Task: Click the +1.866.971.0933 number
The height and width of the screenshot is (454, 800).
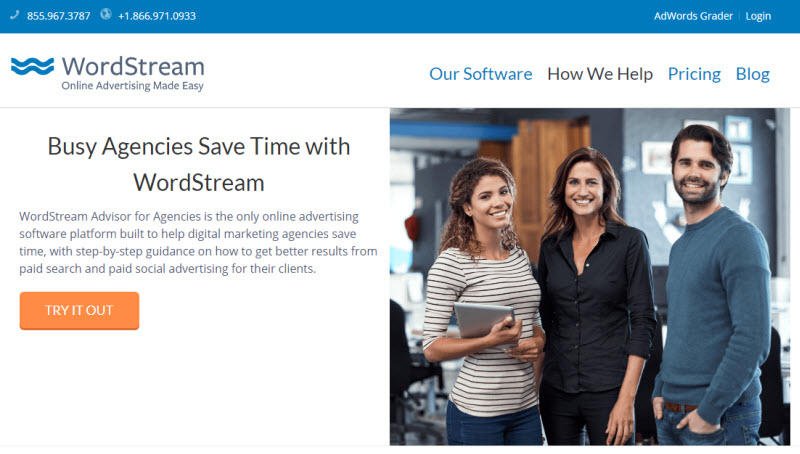Action: click(157, 16)
